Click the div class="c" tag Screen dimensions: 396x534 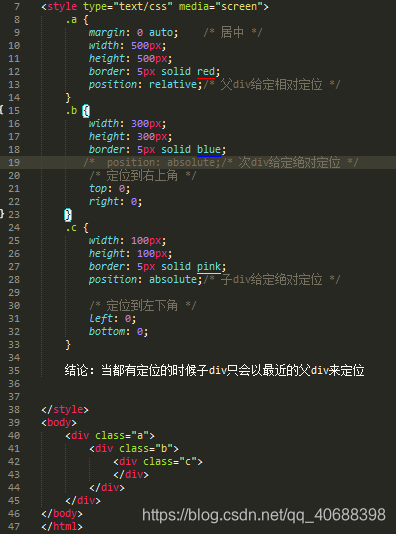coord(158,461)
